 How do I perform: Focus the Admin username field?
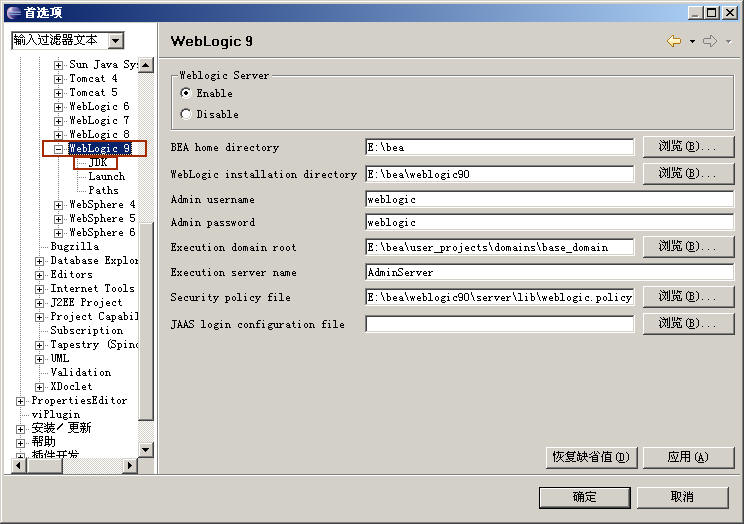coord(549,199)
